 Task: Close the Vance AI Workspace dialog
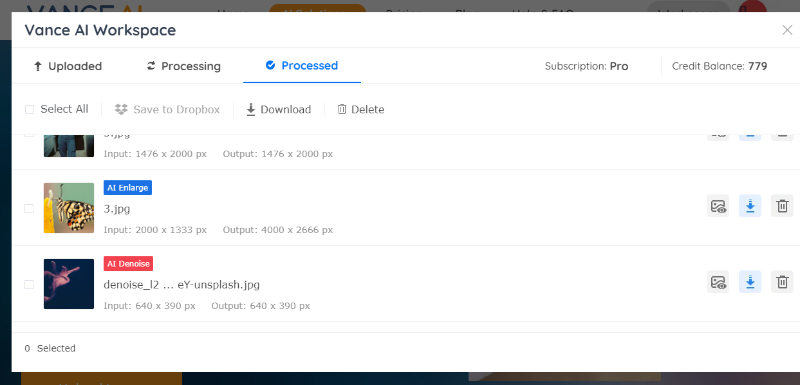pyautogui.click(x=787, y=30)
